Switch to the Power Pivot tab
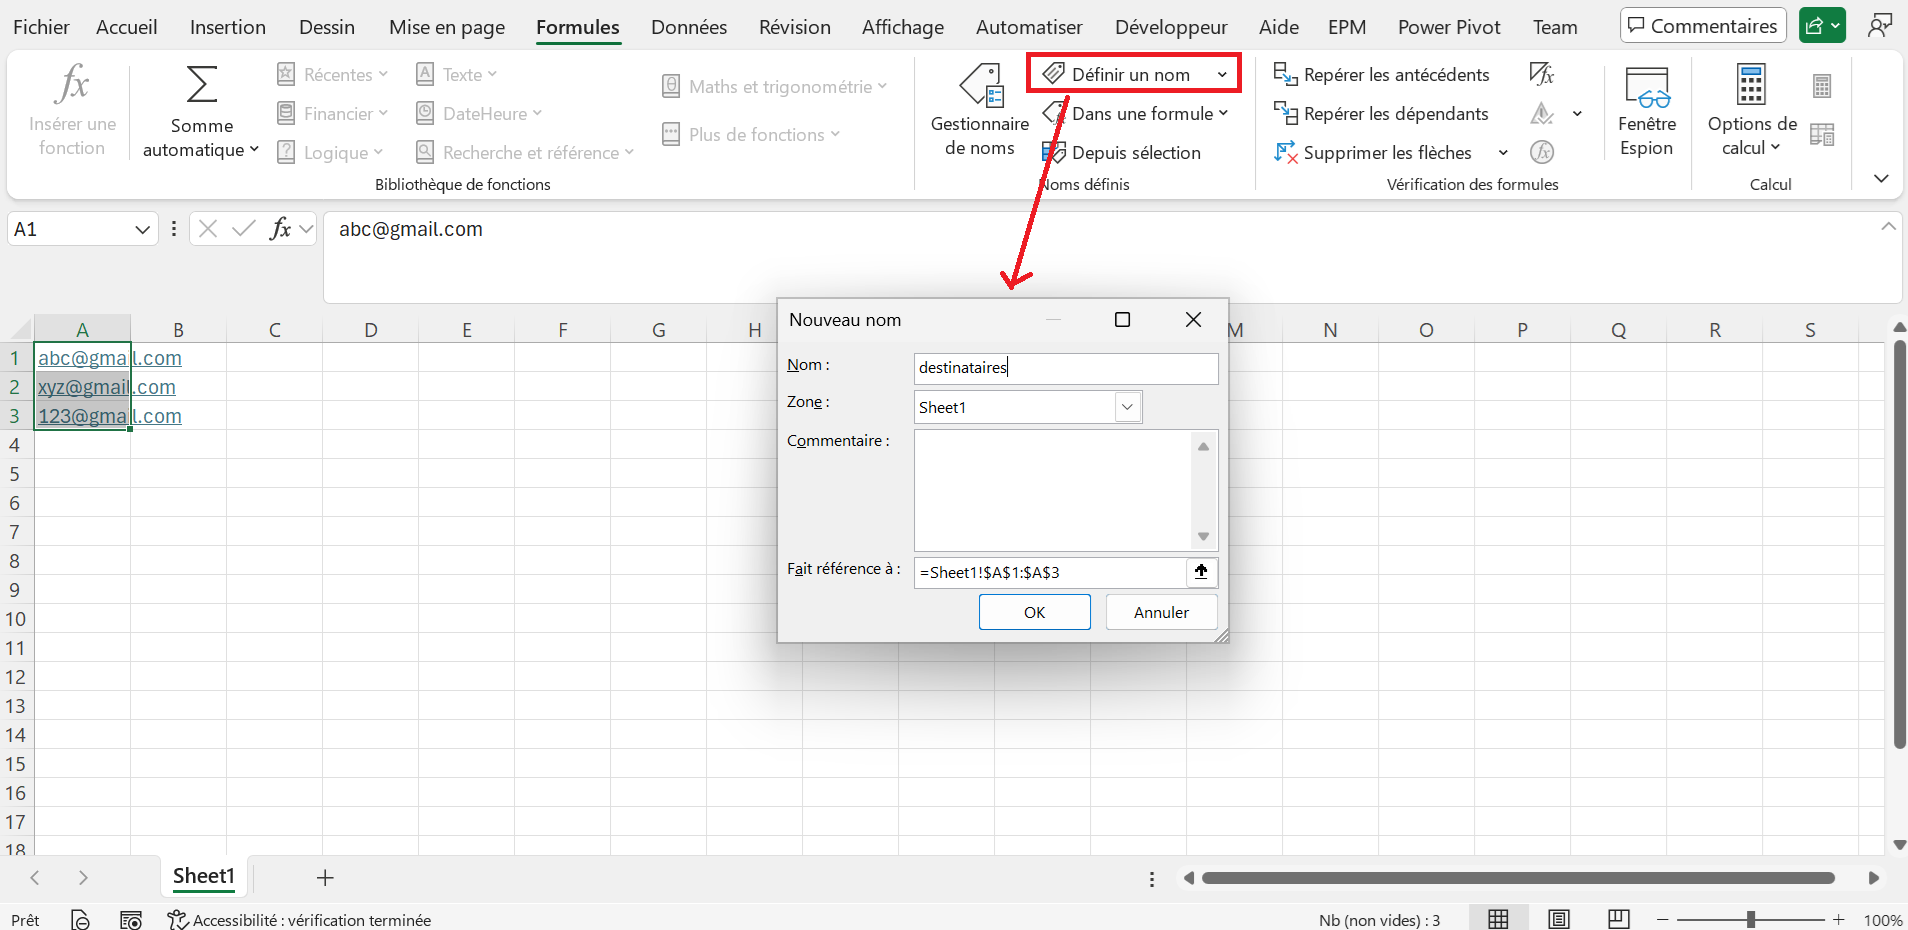 pyautogui.click(x=1449, y=27)
